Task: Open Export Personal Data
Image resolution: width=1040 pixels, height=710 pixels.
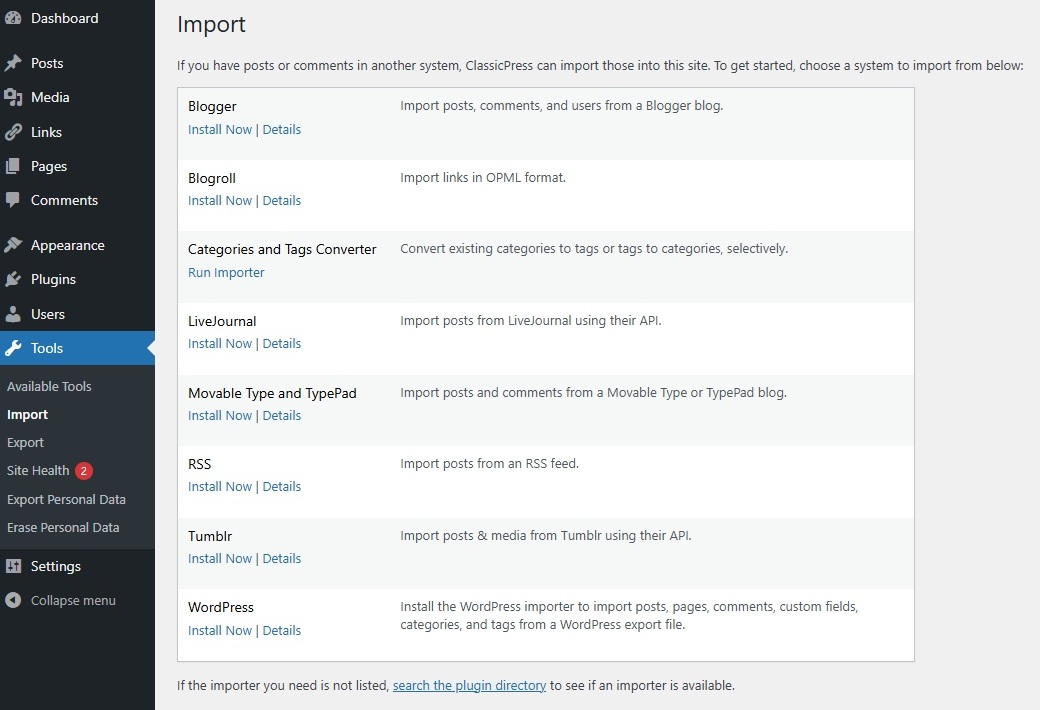Action: click(x=66, y=500)
